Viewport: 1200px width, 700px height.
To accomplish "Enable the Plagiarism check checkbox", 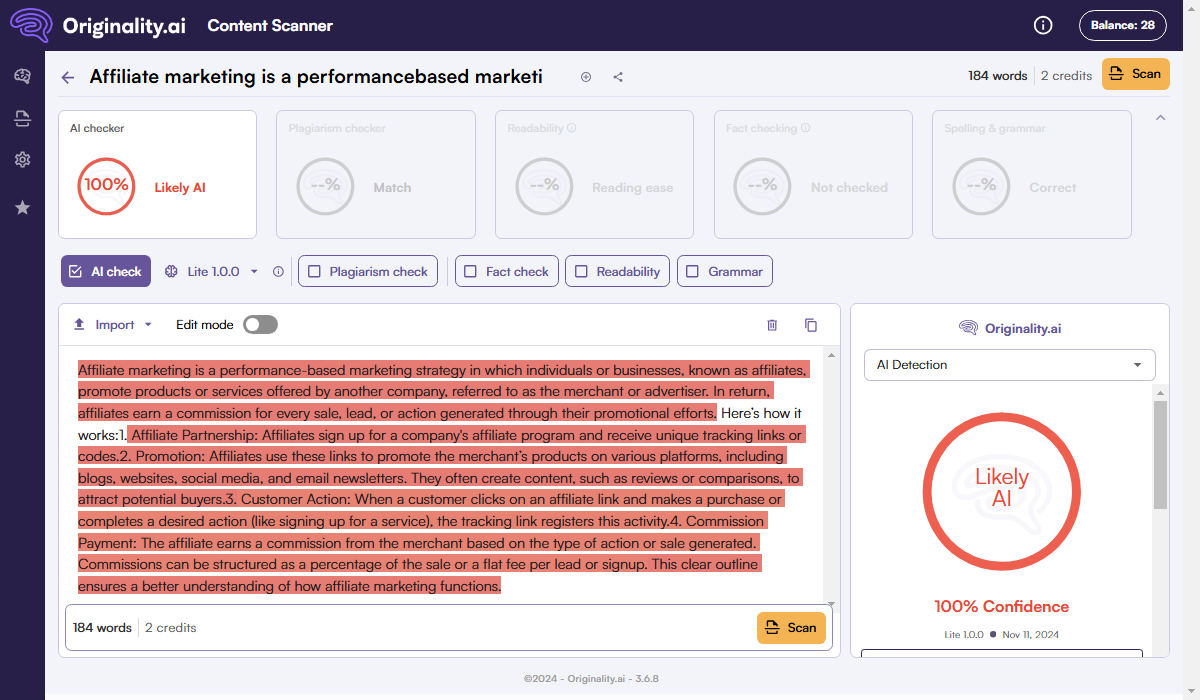I will (x=315, y=271).
